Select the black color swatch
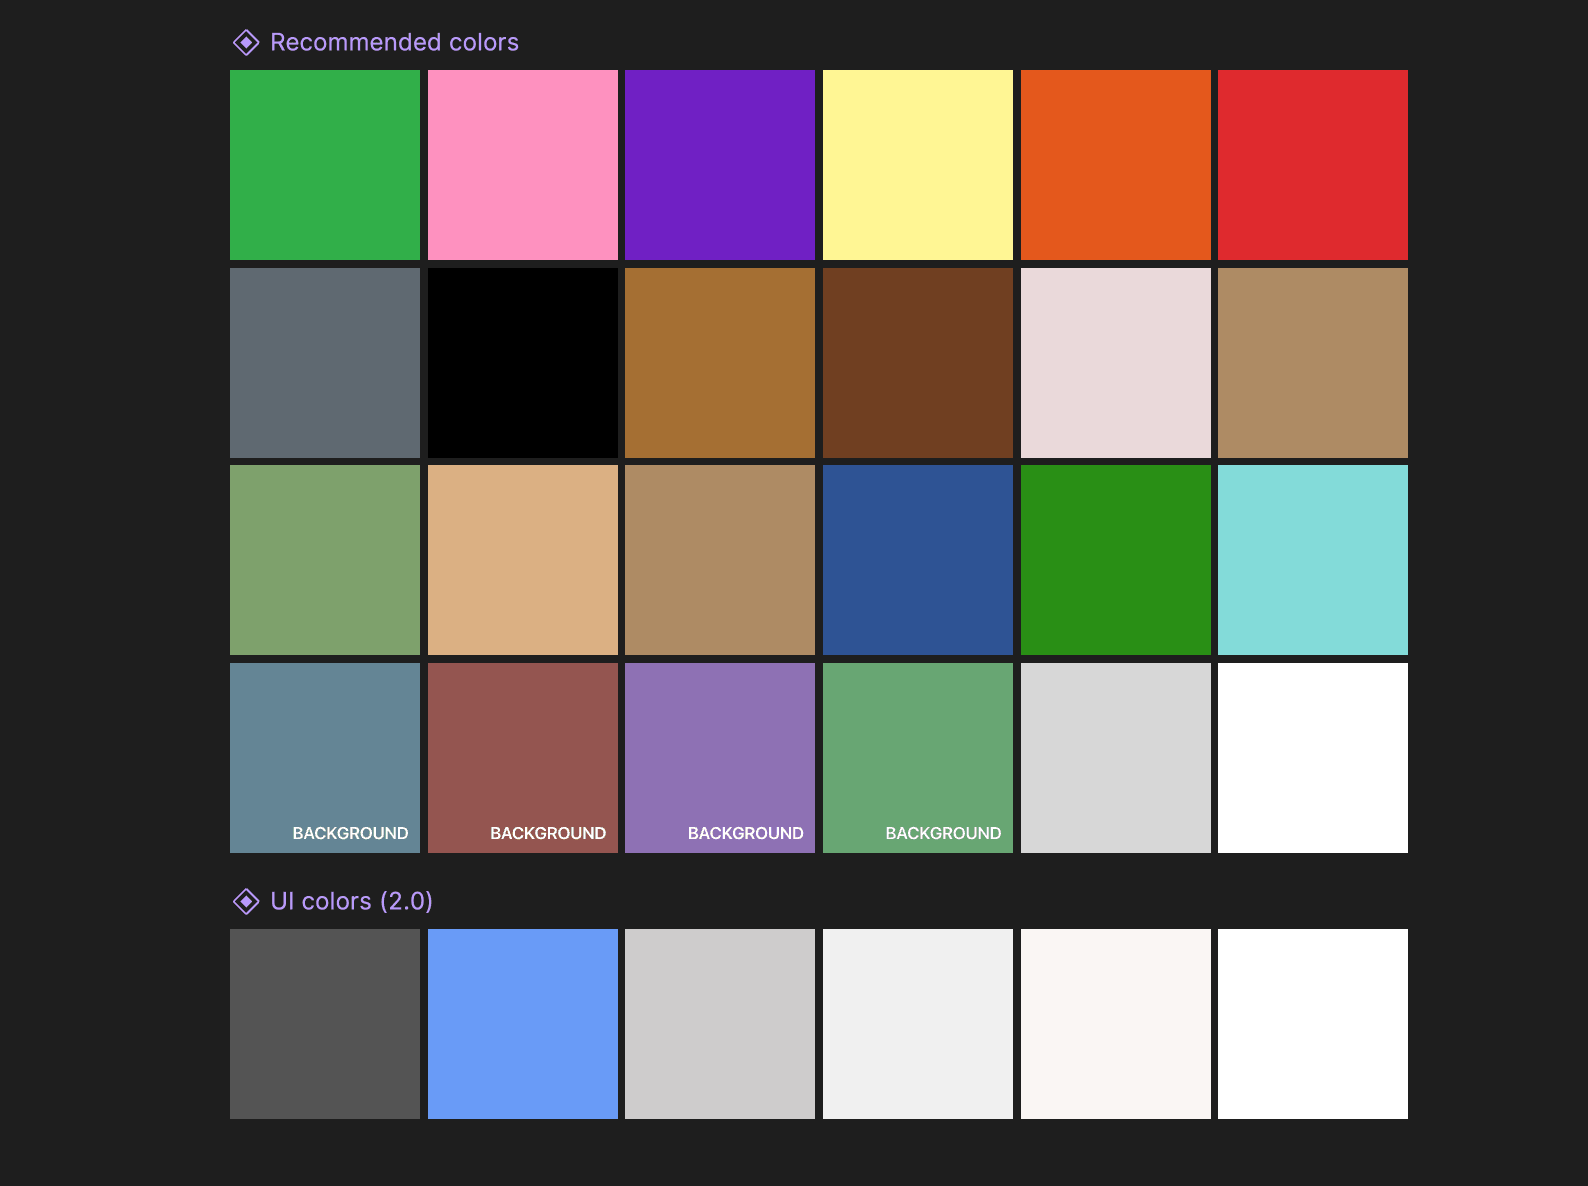 [522, 362]
